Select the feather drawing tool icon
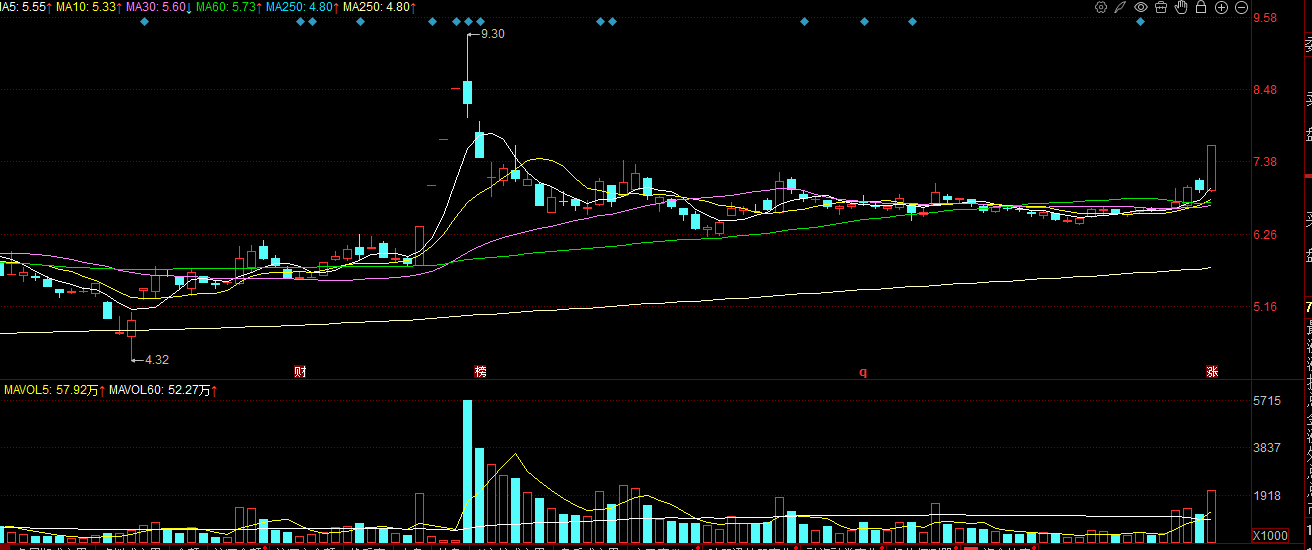This screenshot has width=1312, height=550. pos(1121,7)
